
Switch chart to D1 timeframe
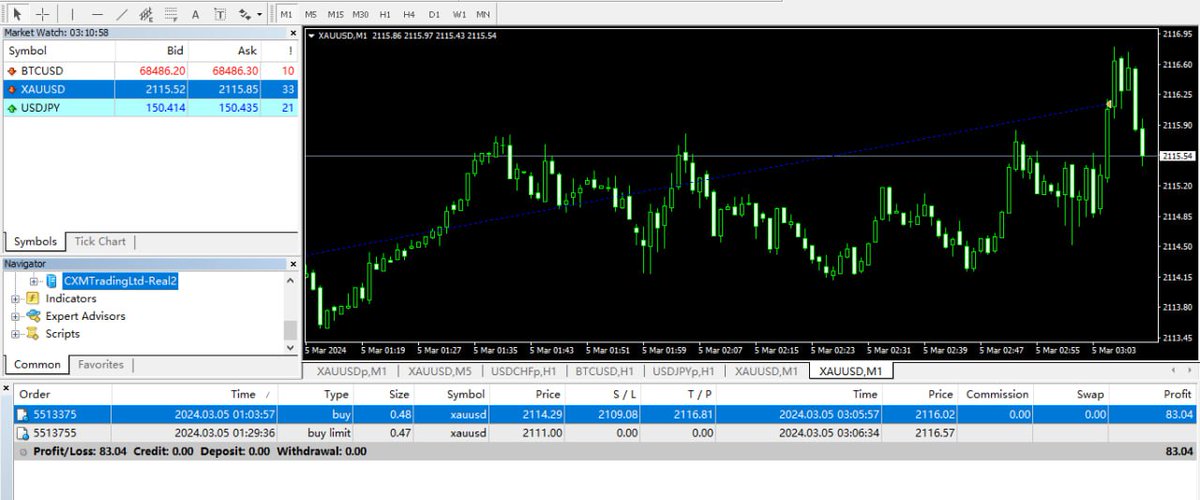(x=434, y=14)
